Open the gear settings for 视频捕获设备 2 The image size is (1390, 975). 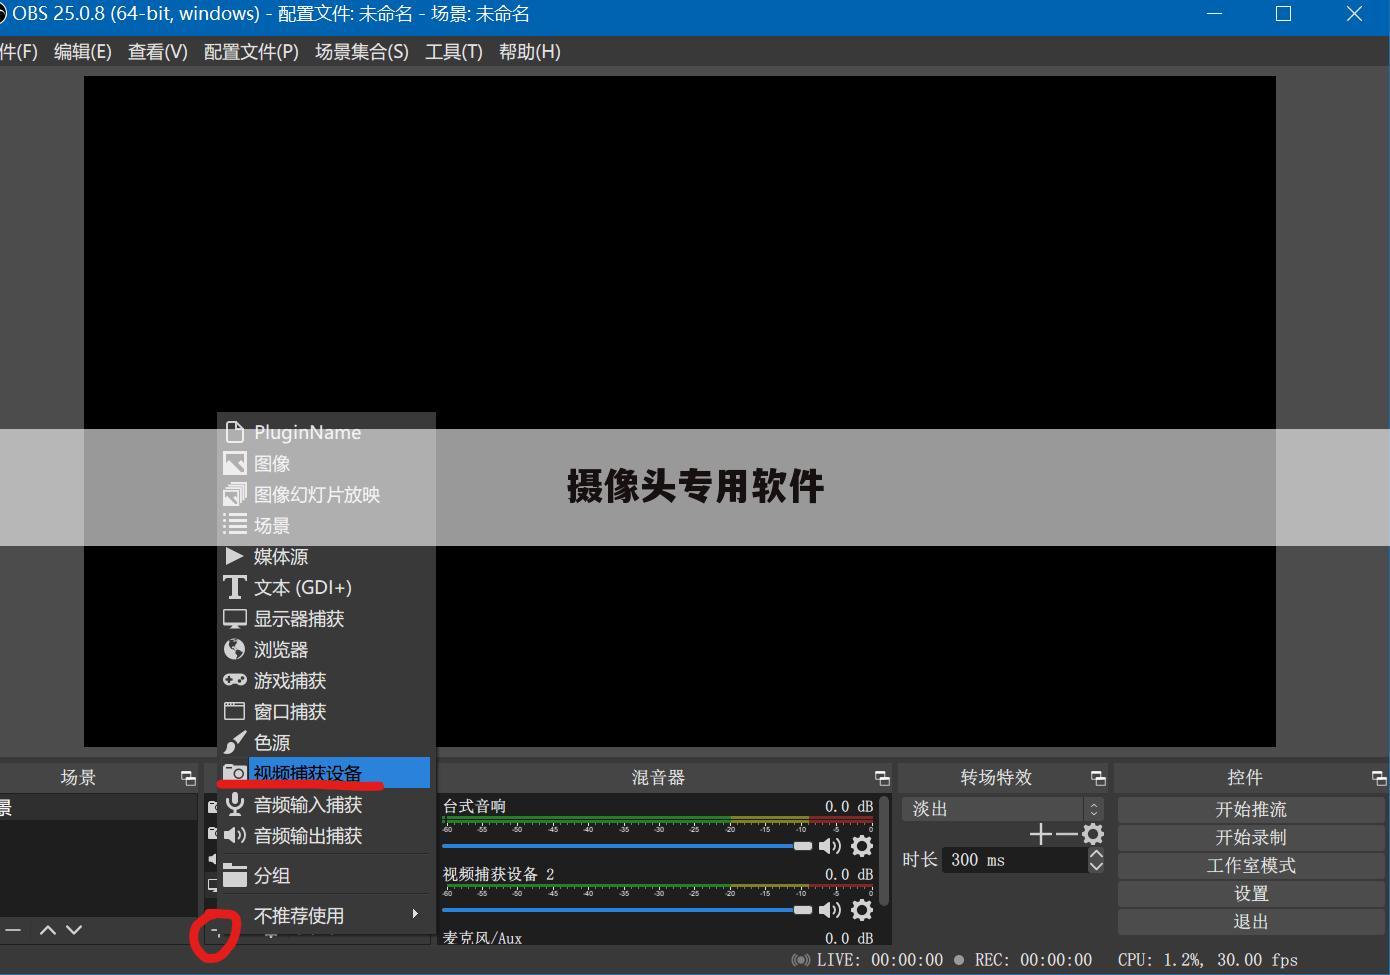point(862,910)
